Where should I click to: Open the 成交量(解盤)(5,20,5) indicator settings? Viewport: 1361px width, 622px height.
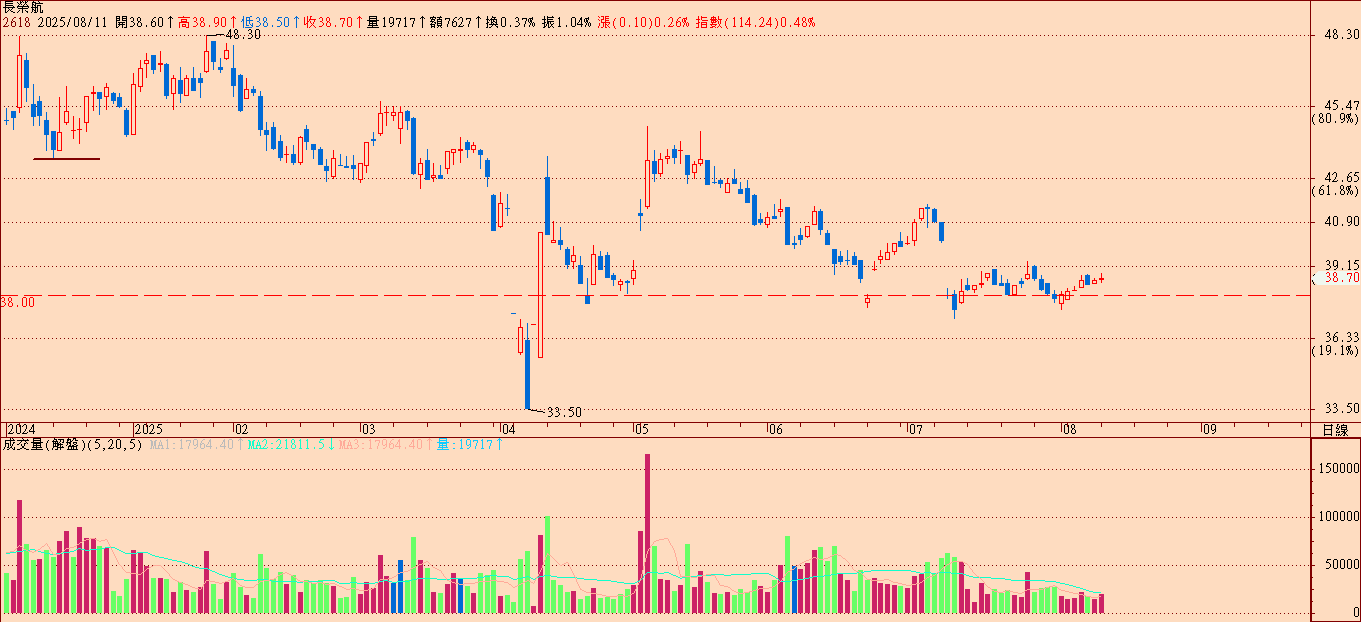coord(72,444)
